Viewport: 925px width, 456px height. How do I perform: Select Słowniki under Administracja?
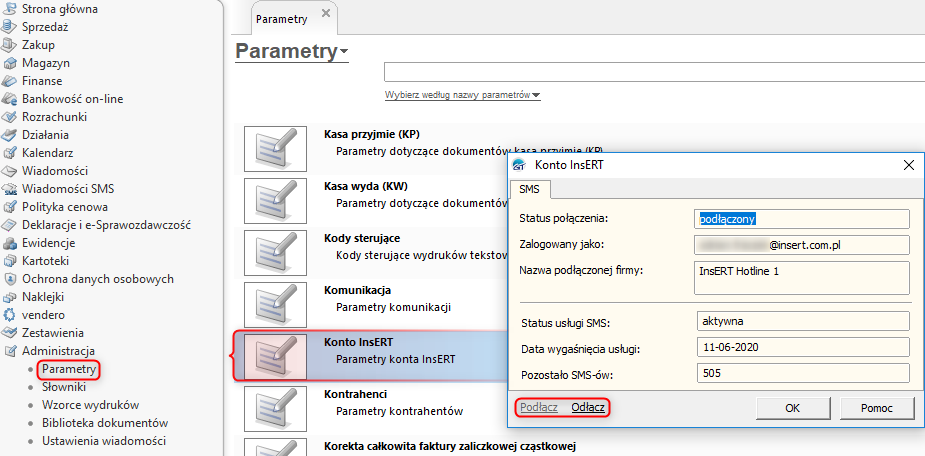pyautogui.click(x=64, y=387)
